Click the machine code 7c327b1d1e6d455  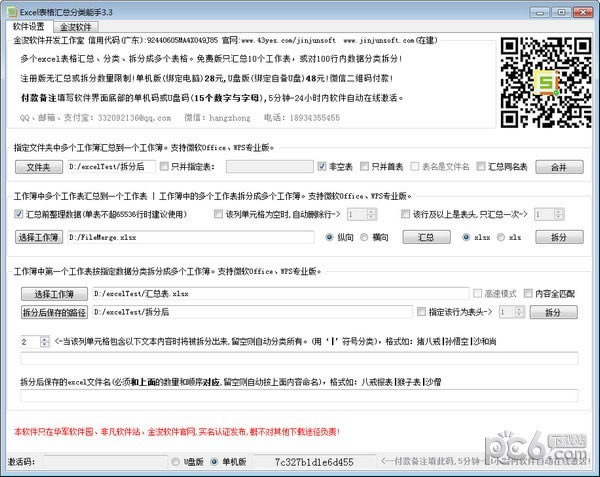coord(314,462)
